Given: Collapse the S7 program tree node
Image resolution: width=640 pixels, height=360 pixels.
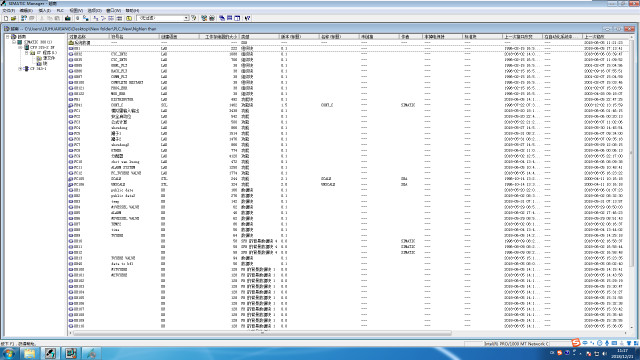Looking at the screenshot, I should pyautogui.click(x=27, y=53).
